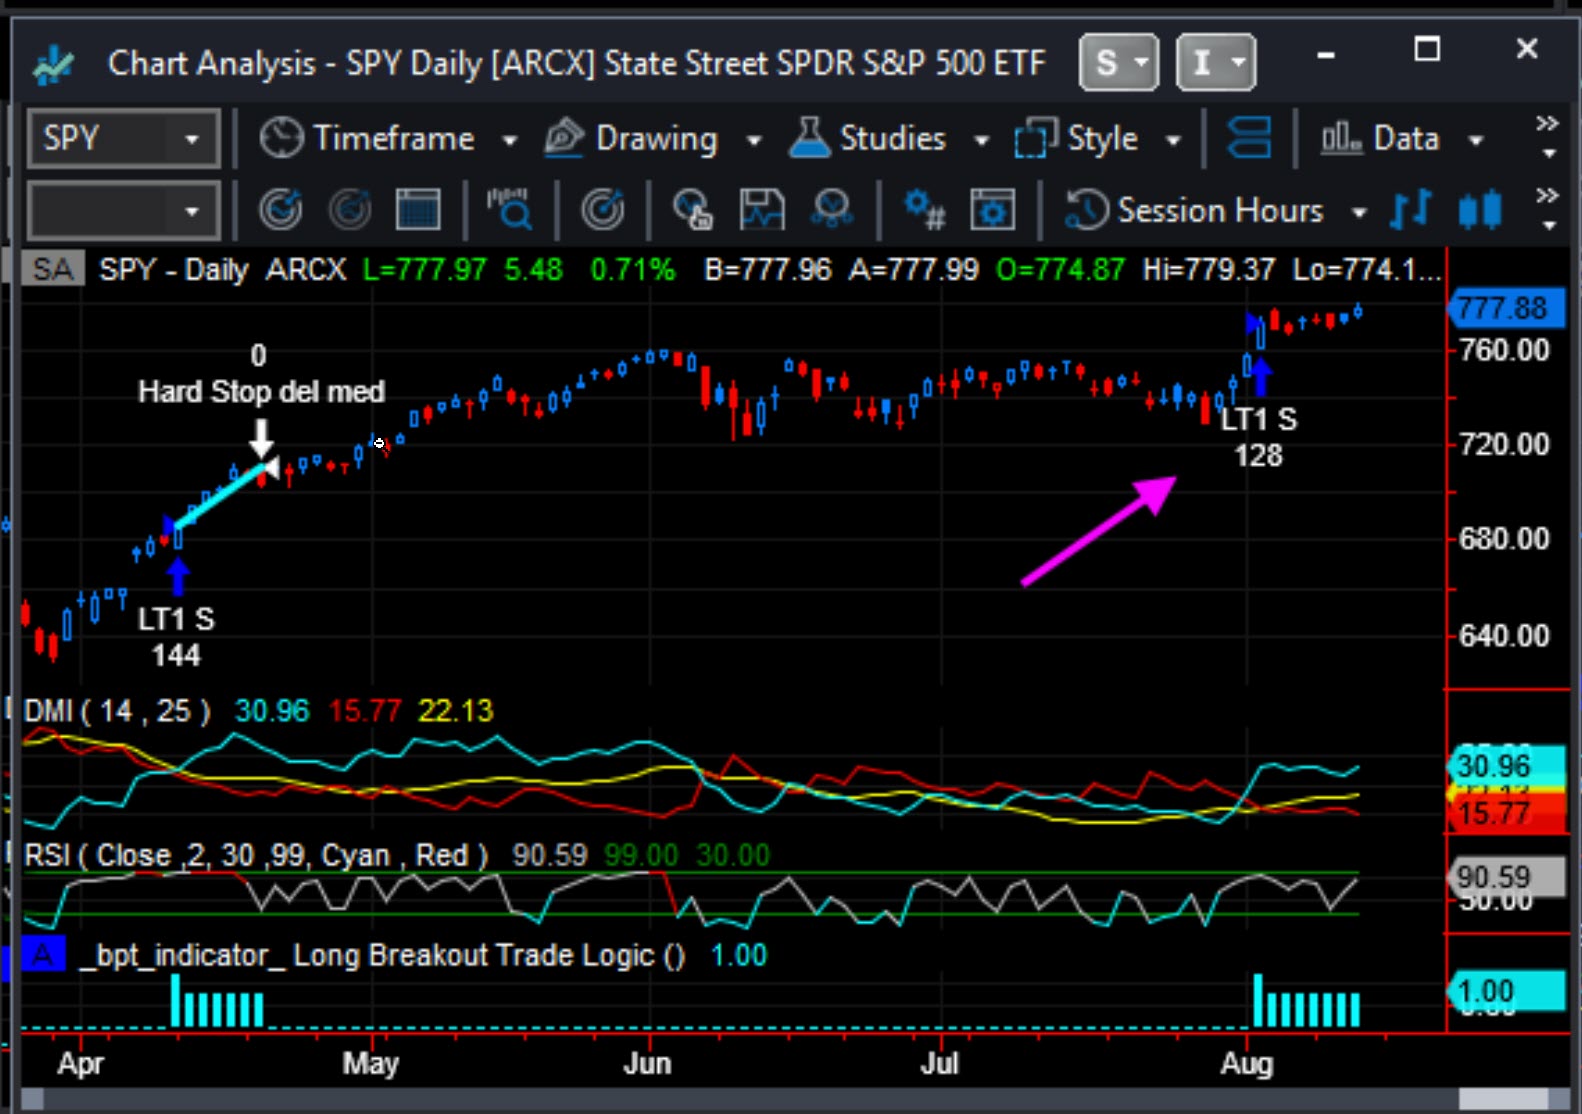
Task: Click the gears with hash icon
Action: [924, 210]
